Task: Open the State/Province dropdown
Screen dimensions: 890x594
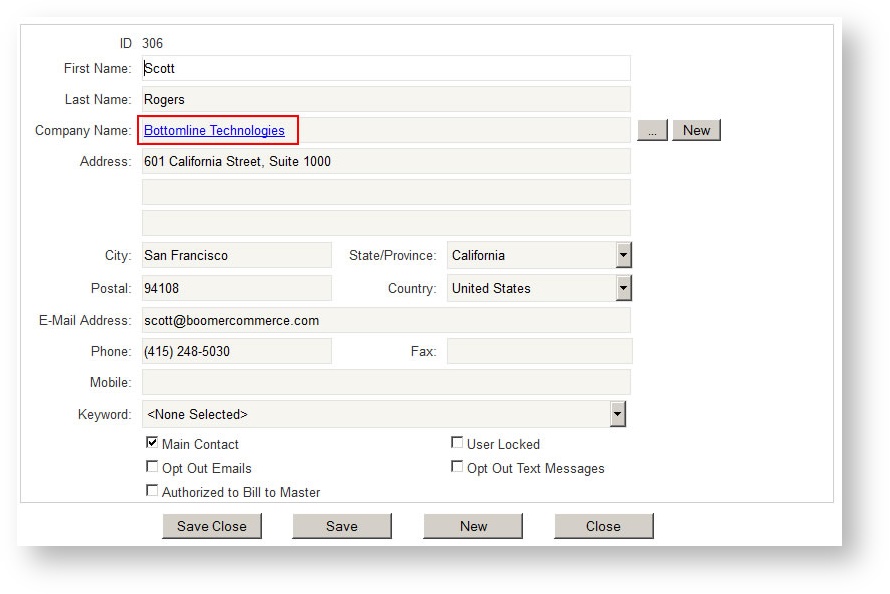Action: [625, 255]
